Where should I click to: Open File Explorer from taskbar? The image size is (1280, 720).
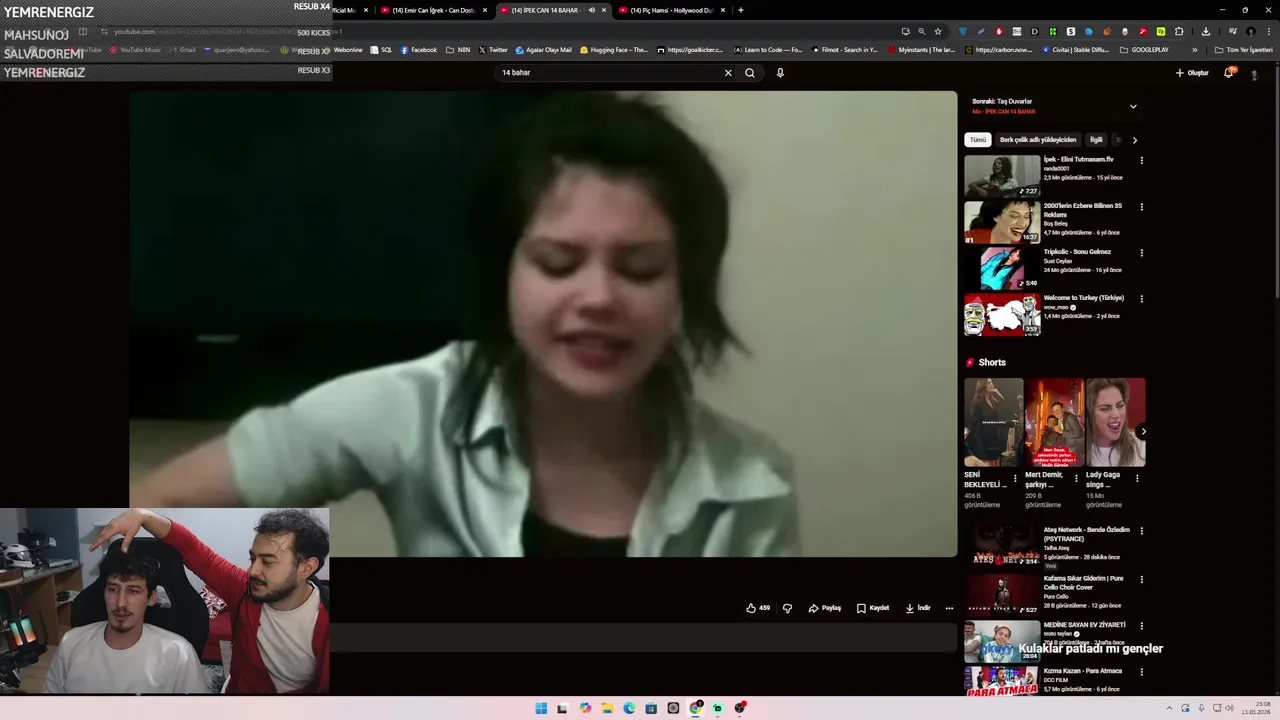click(x=607, y=708)
